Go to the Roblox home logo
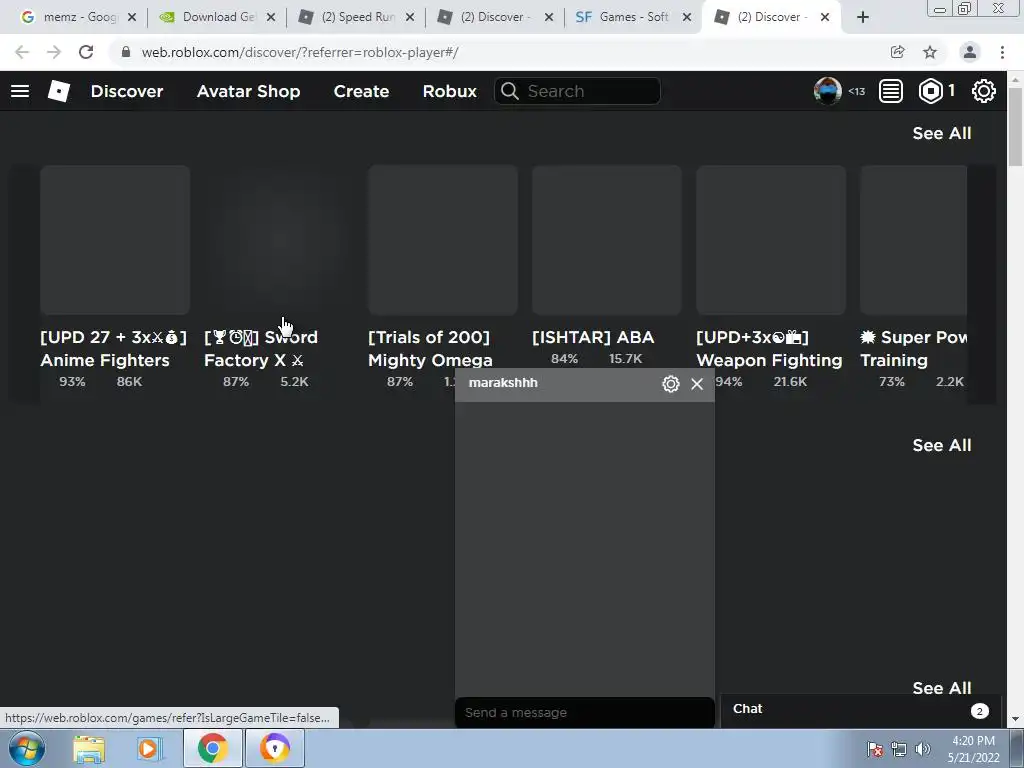This screenshot has width=1024, height=768. coord(59,91)
